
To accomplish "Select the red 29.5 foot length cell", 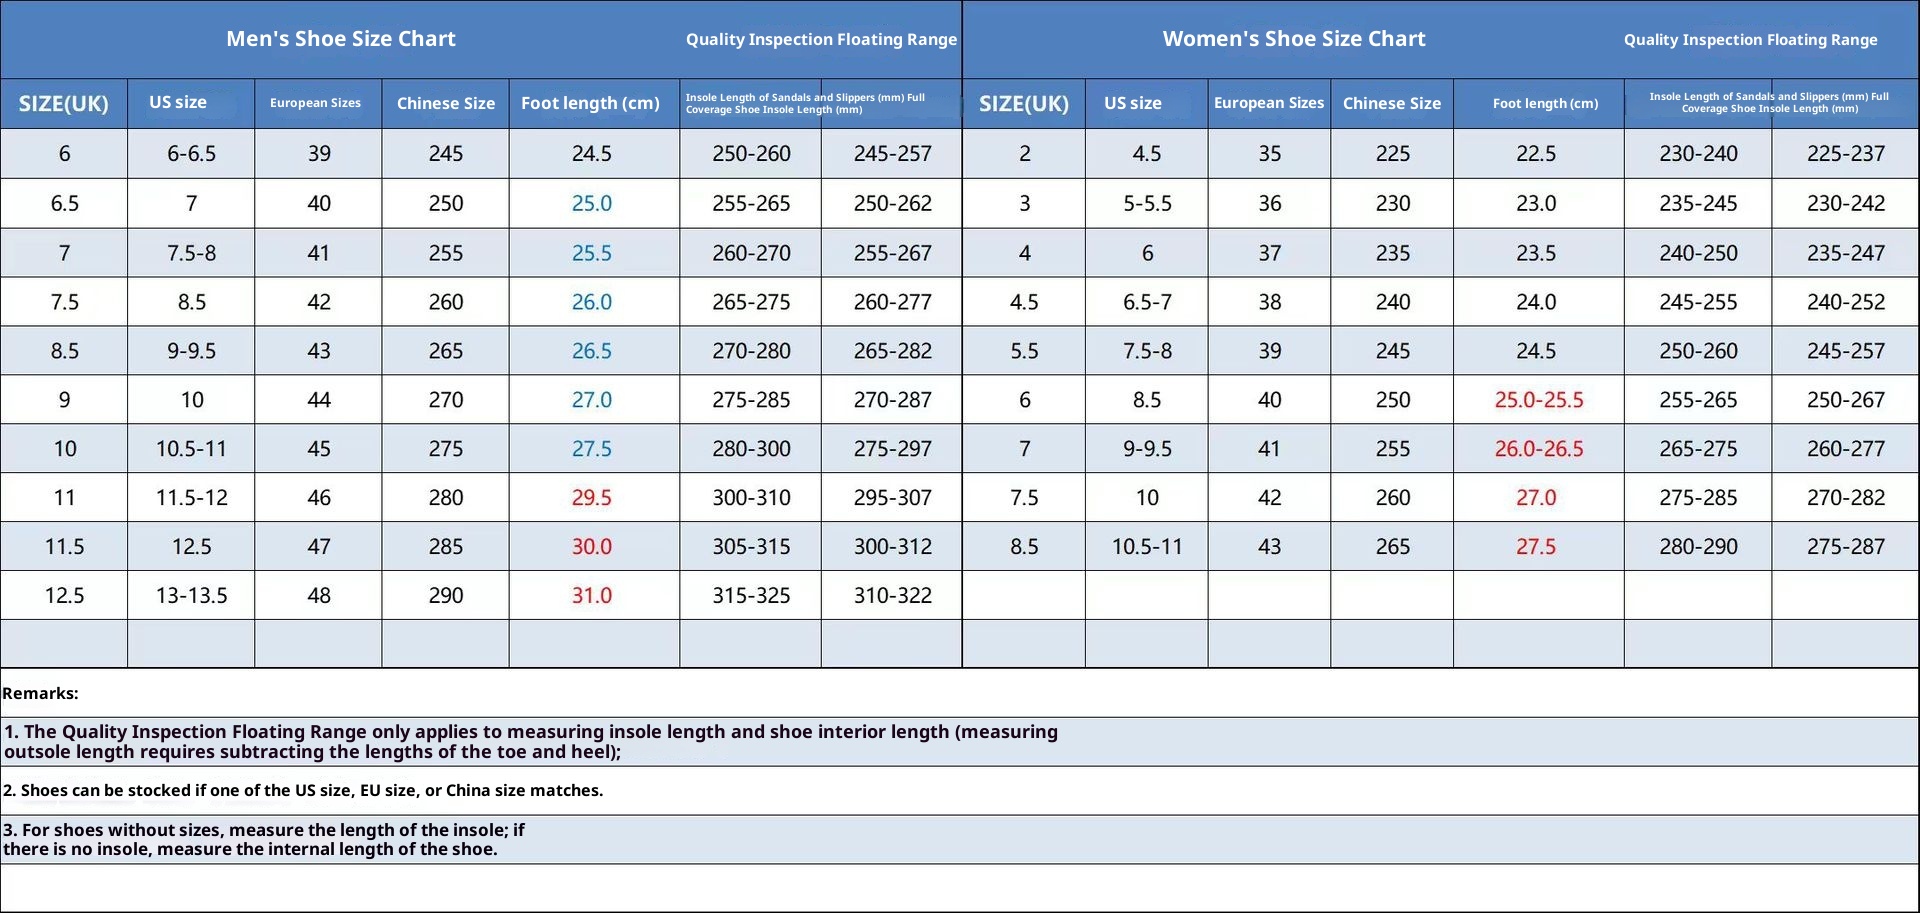I will click(591, 497).
